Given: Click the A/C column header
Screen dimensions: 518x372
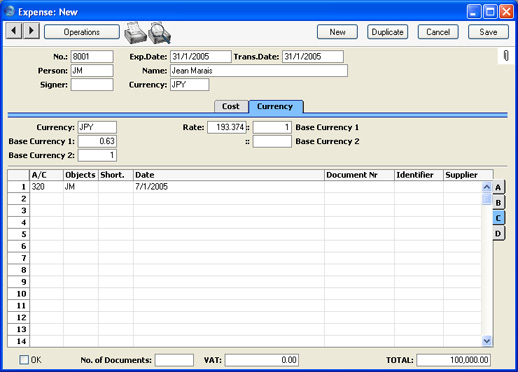Looking at the screenshot, I should tap(46, 175).
